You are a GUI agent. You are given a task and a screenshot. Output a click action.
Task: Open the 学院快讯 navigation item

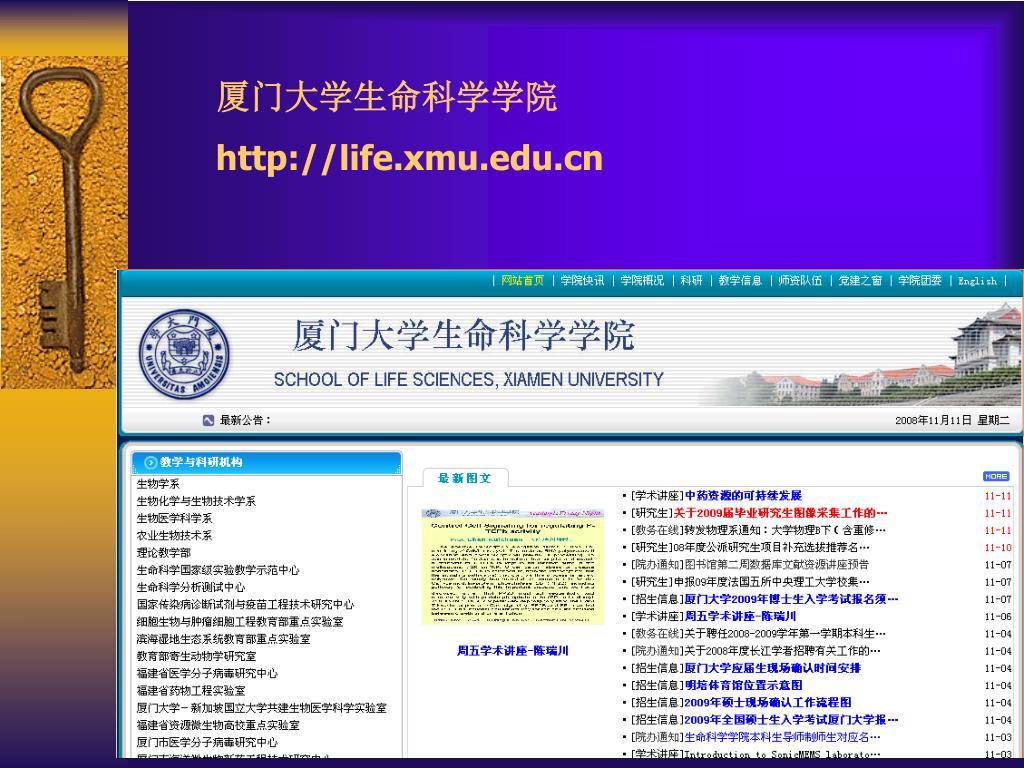[x=582, y=280]
